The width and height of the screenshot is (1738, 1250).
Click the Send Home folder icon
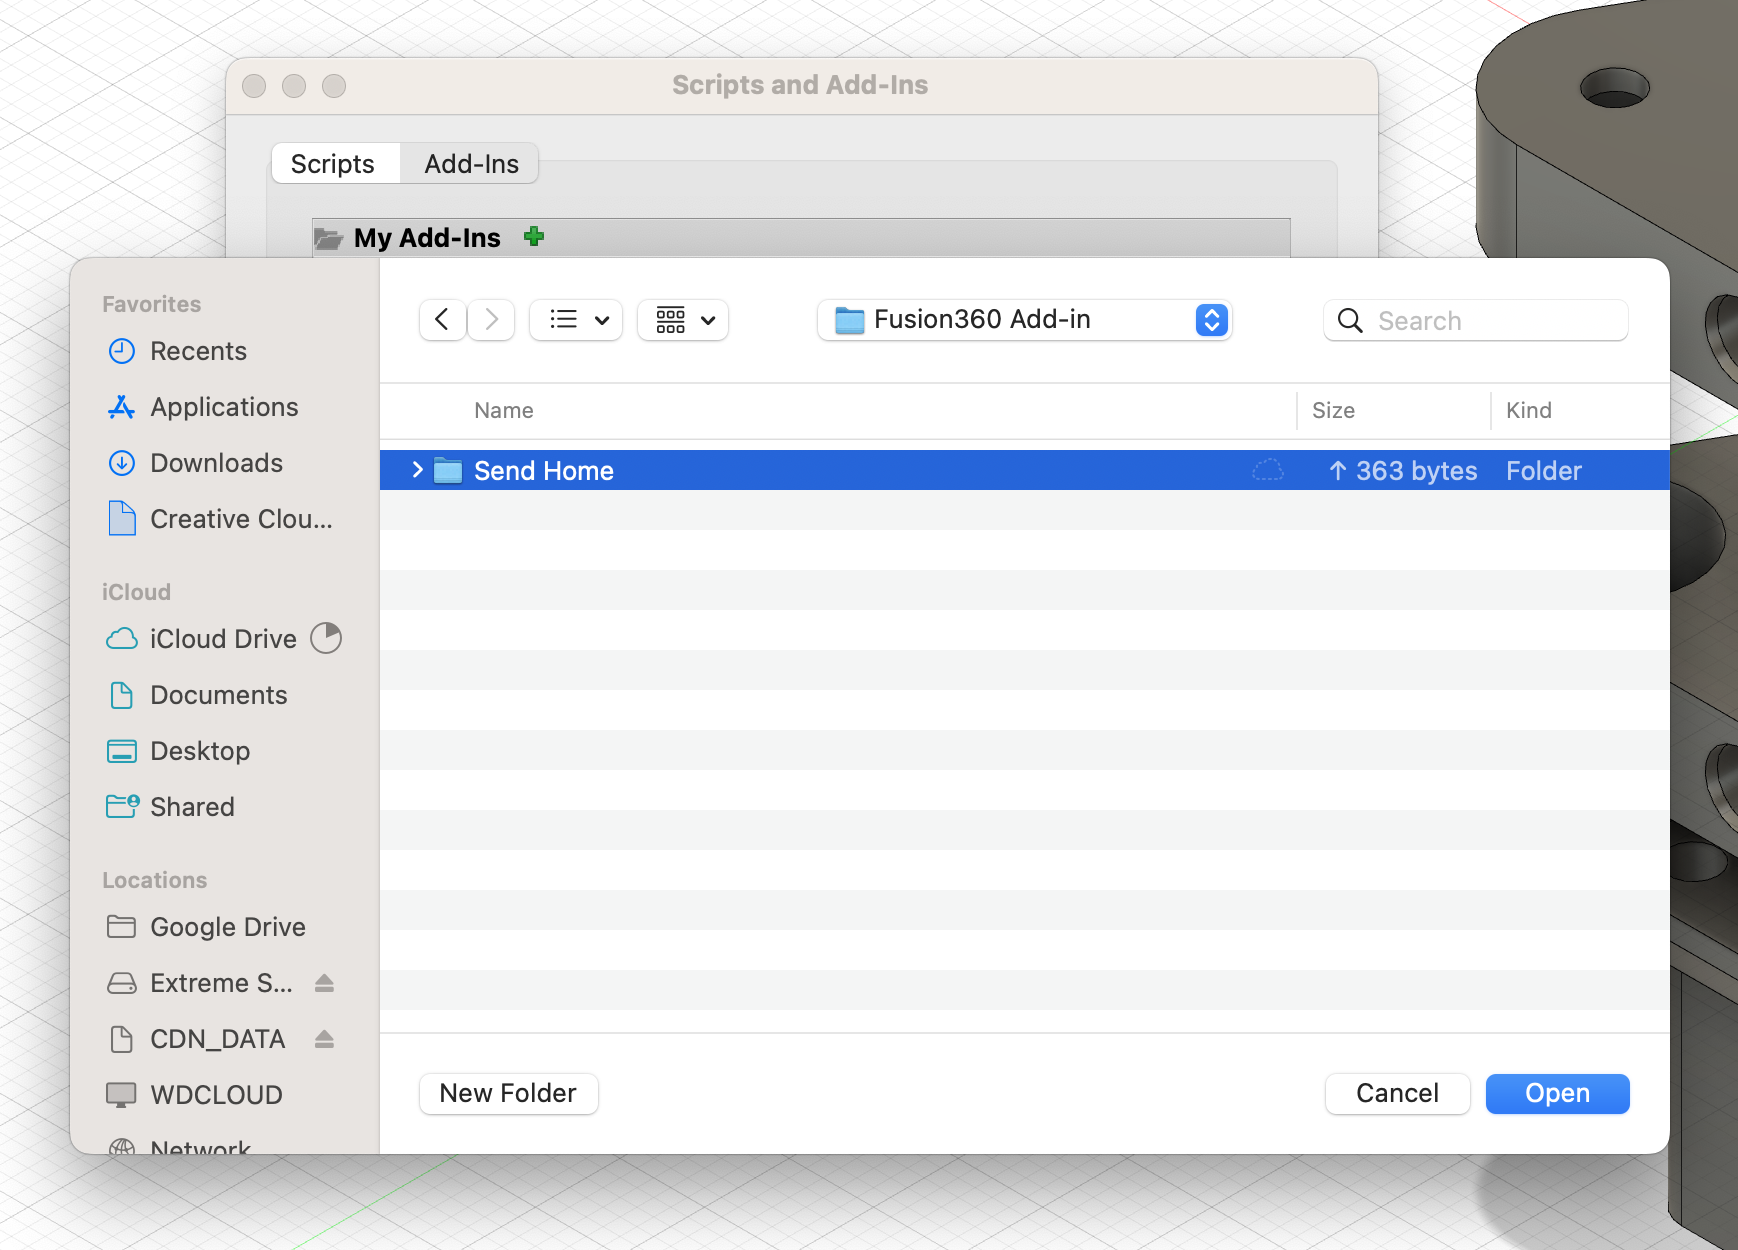click(x=448, y=470)
